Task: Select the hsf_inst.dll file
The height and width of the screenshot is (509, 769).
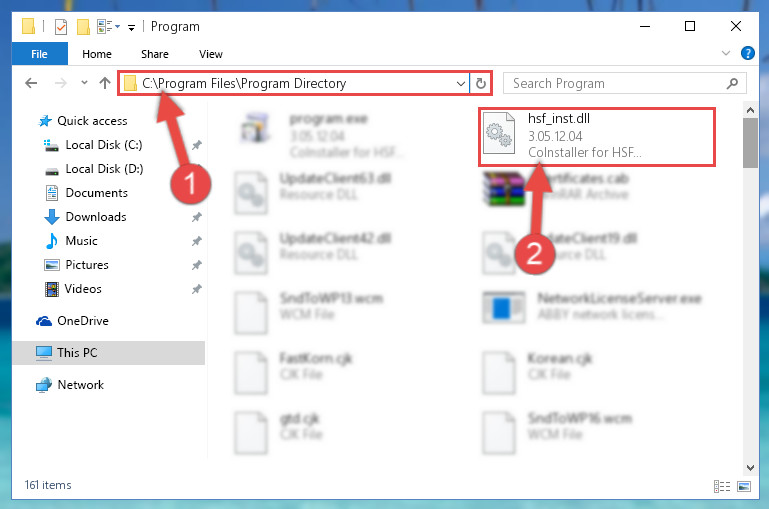Action: click(x=596, y=137)
